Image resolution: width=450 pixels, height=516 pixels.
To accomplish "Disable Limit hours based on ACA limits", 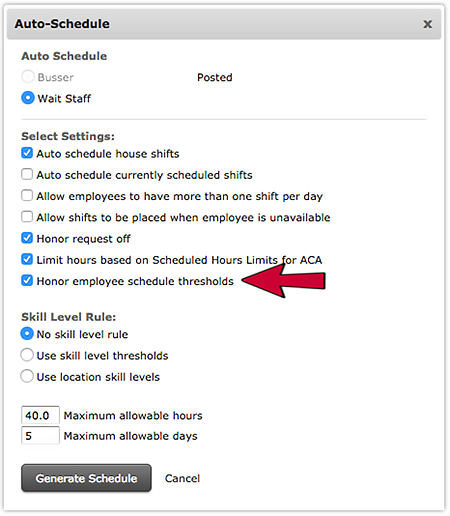I will (x=27, y=259).
